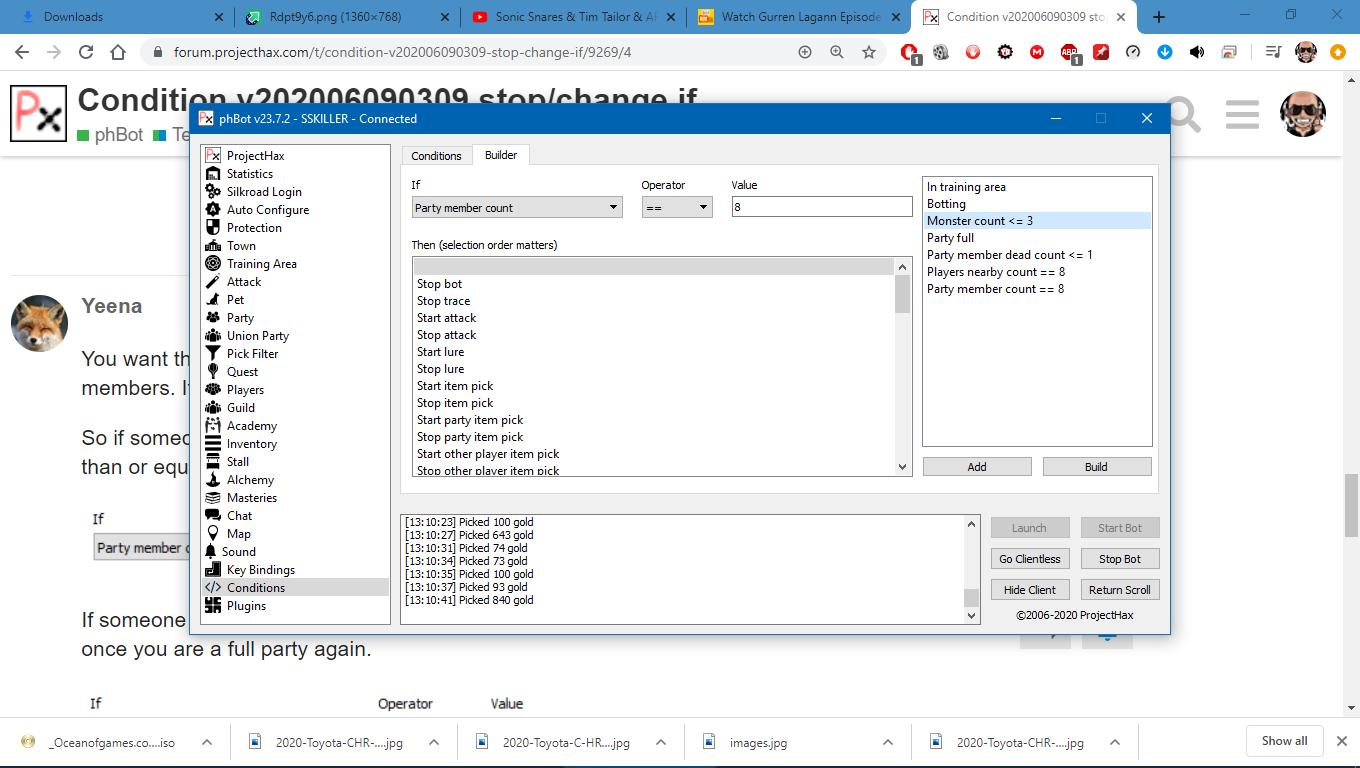Open the Pick Filter funnel icon
The width and height of the screenshot is (1360, 768).
(x=213, y=354)
